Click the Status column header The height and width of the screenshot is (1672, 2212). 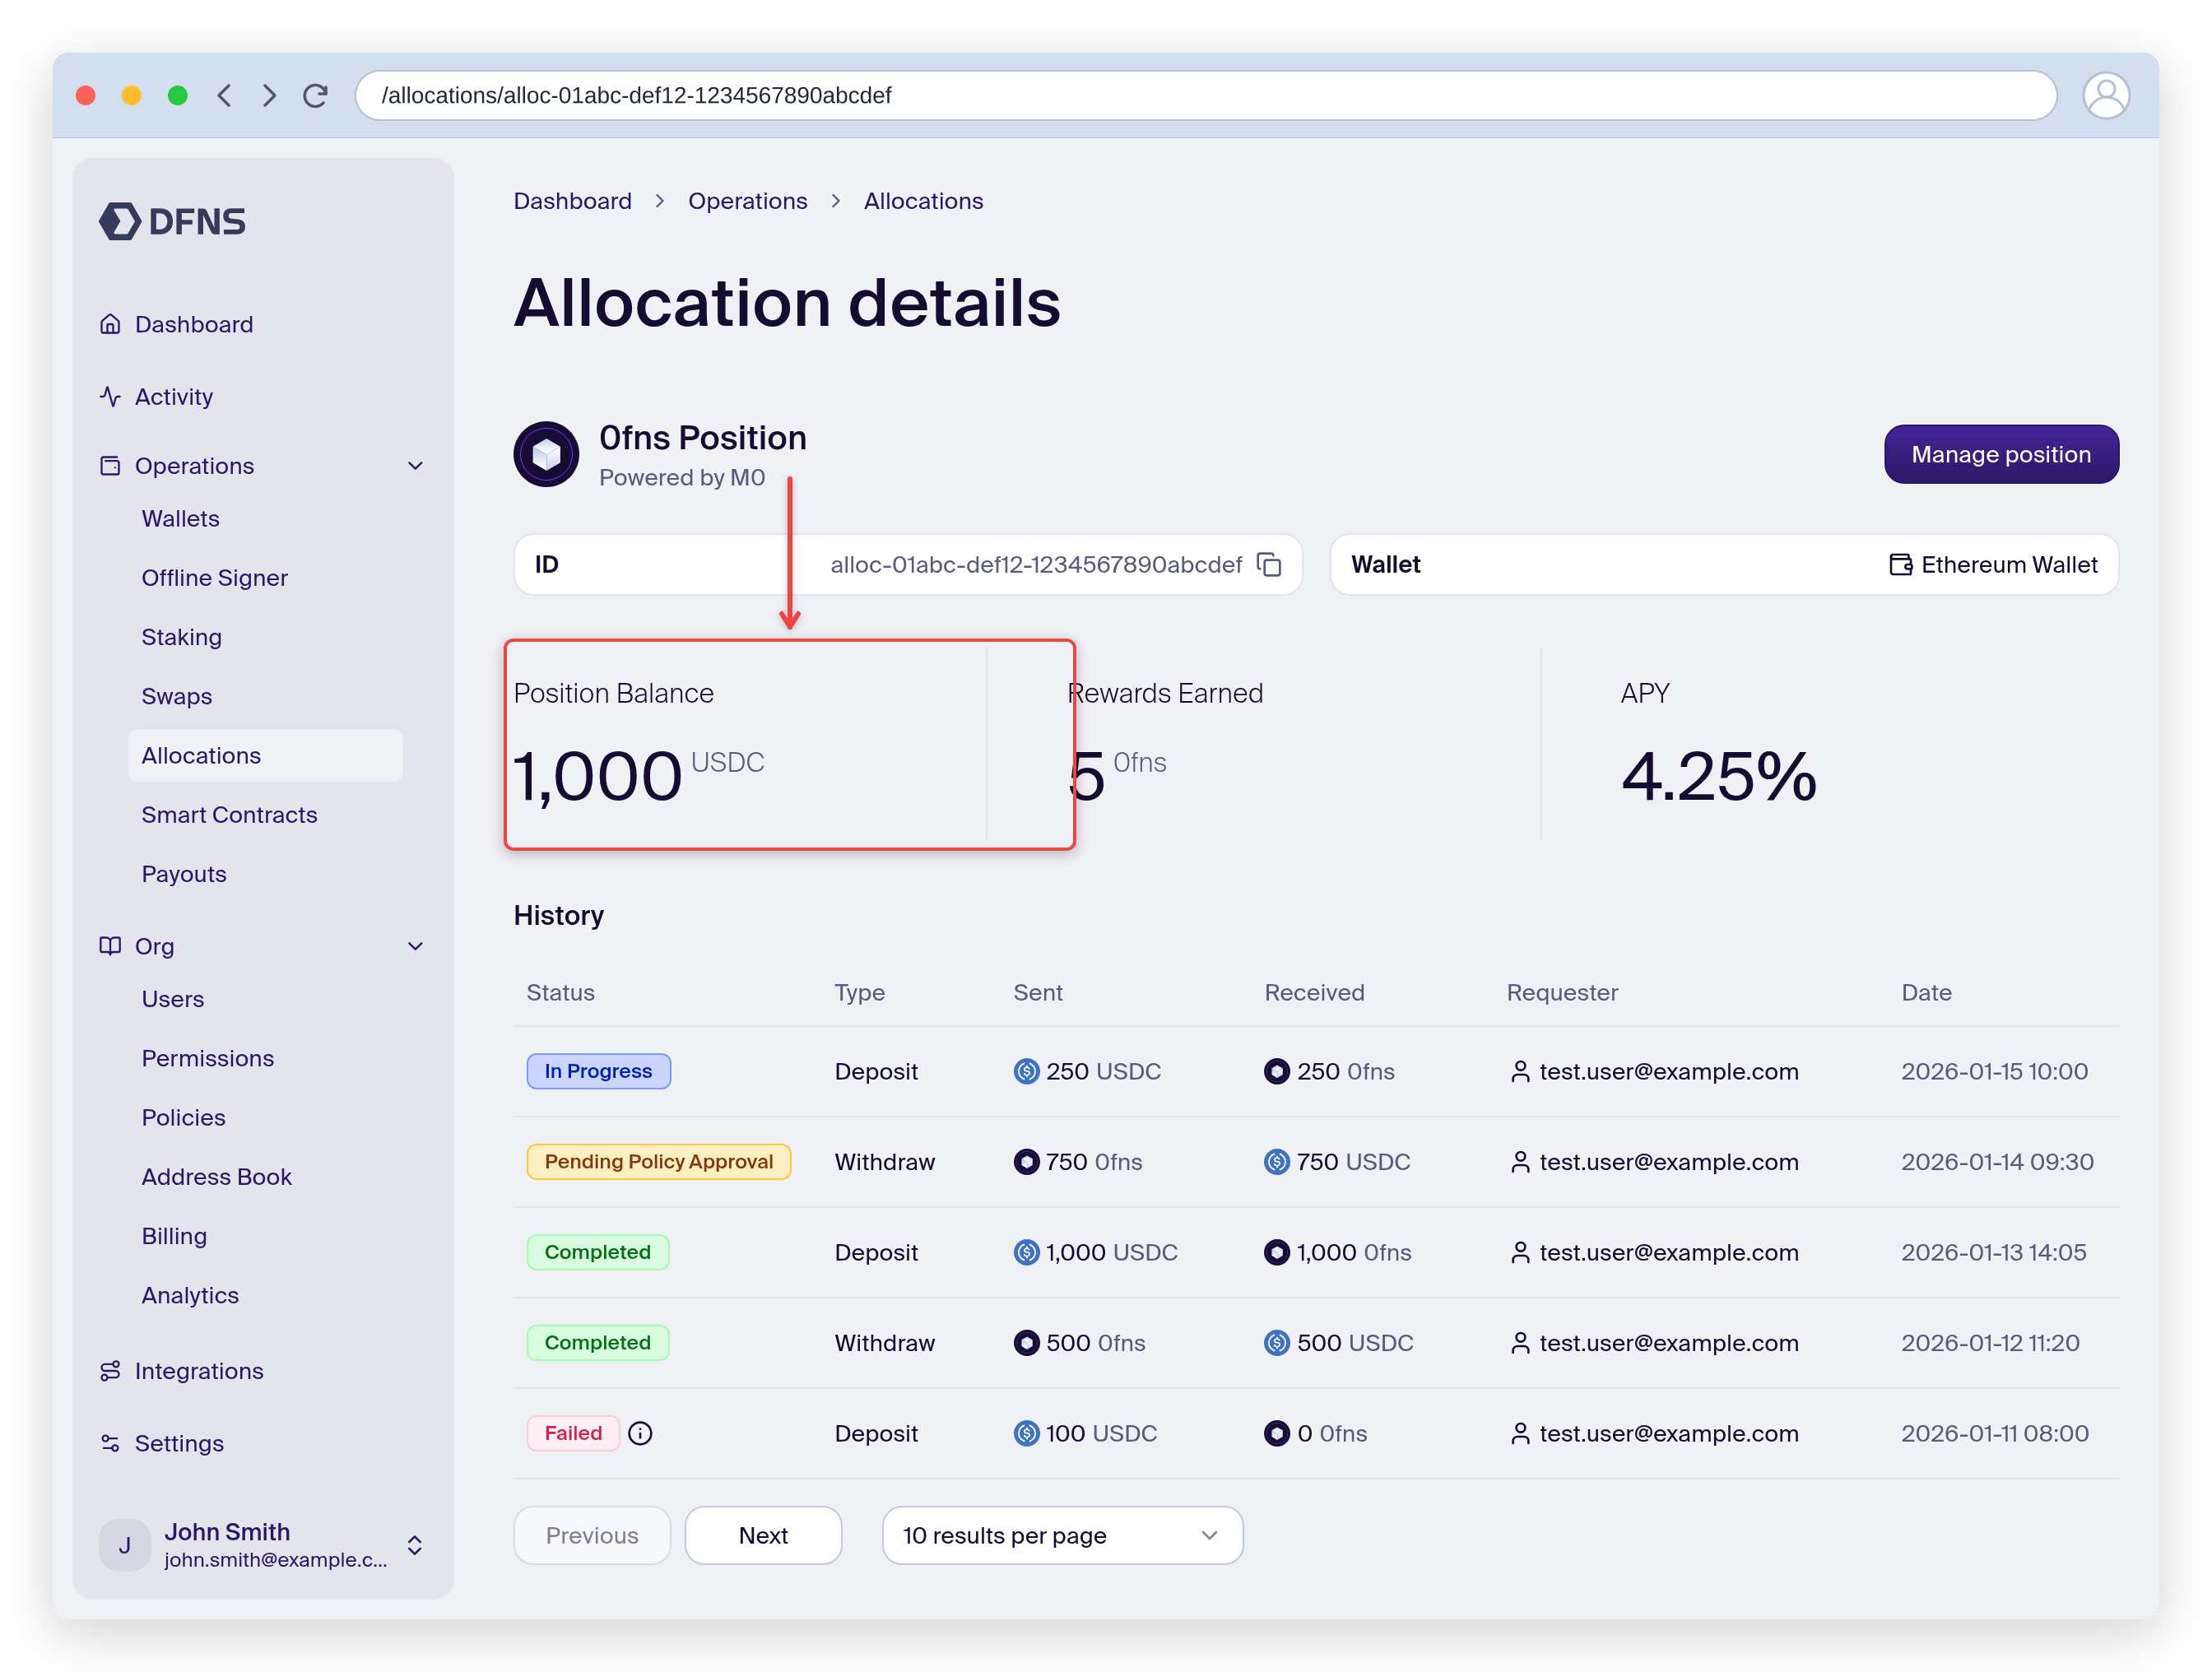click(x=560, y=992)
